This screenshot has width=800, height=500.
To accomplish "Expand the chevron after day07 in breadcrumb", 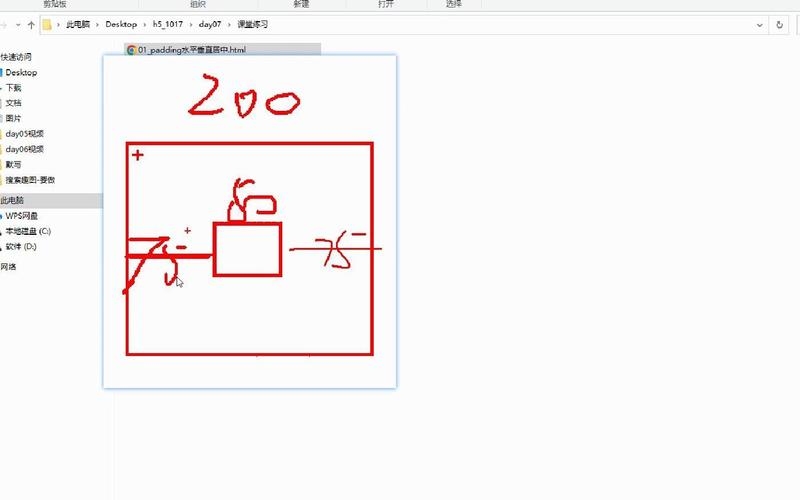I will pyautogui.click(x=229, y=24).
